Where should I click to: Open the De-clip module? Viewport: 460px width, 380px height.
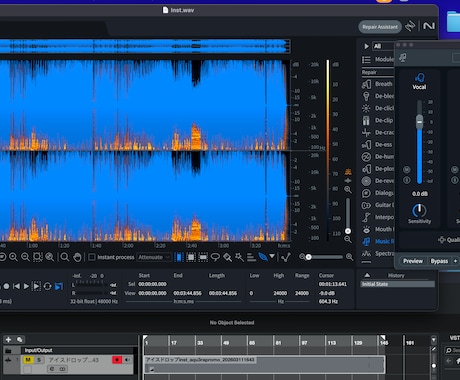(377, 120)
